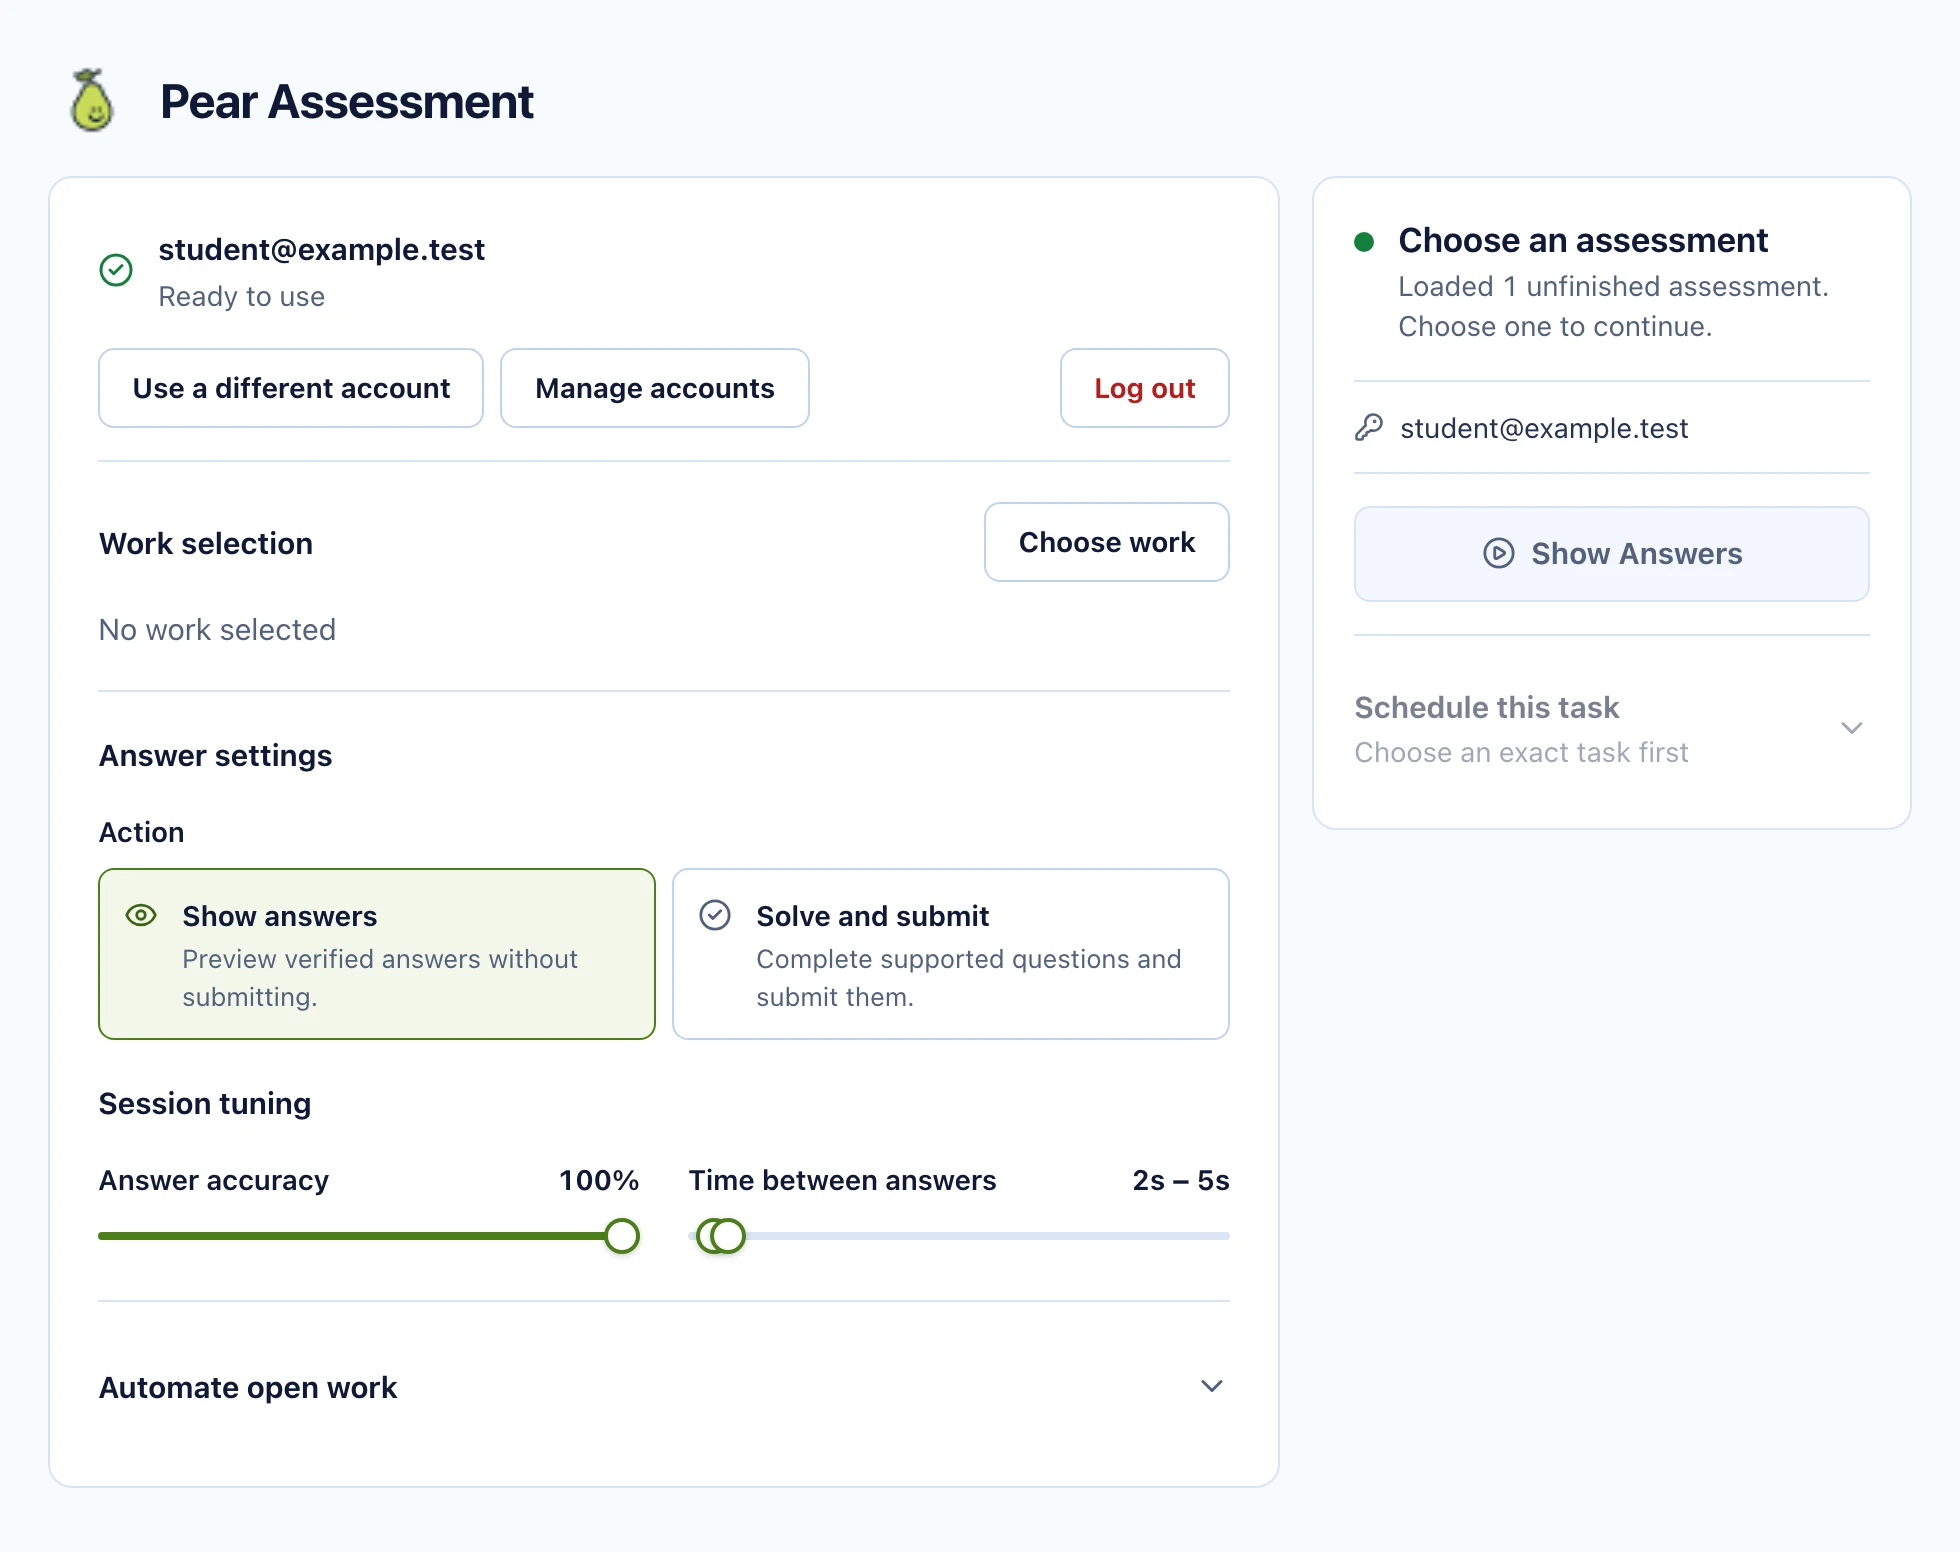Click the green status dot by Choose an assessment
The image size is (1960, 1552).
tap(1364, 242)
